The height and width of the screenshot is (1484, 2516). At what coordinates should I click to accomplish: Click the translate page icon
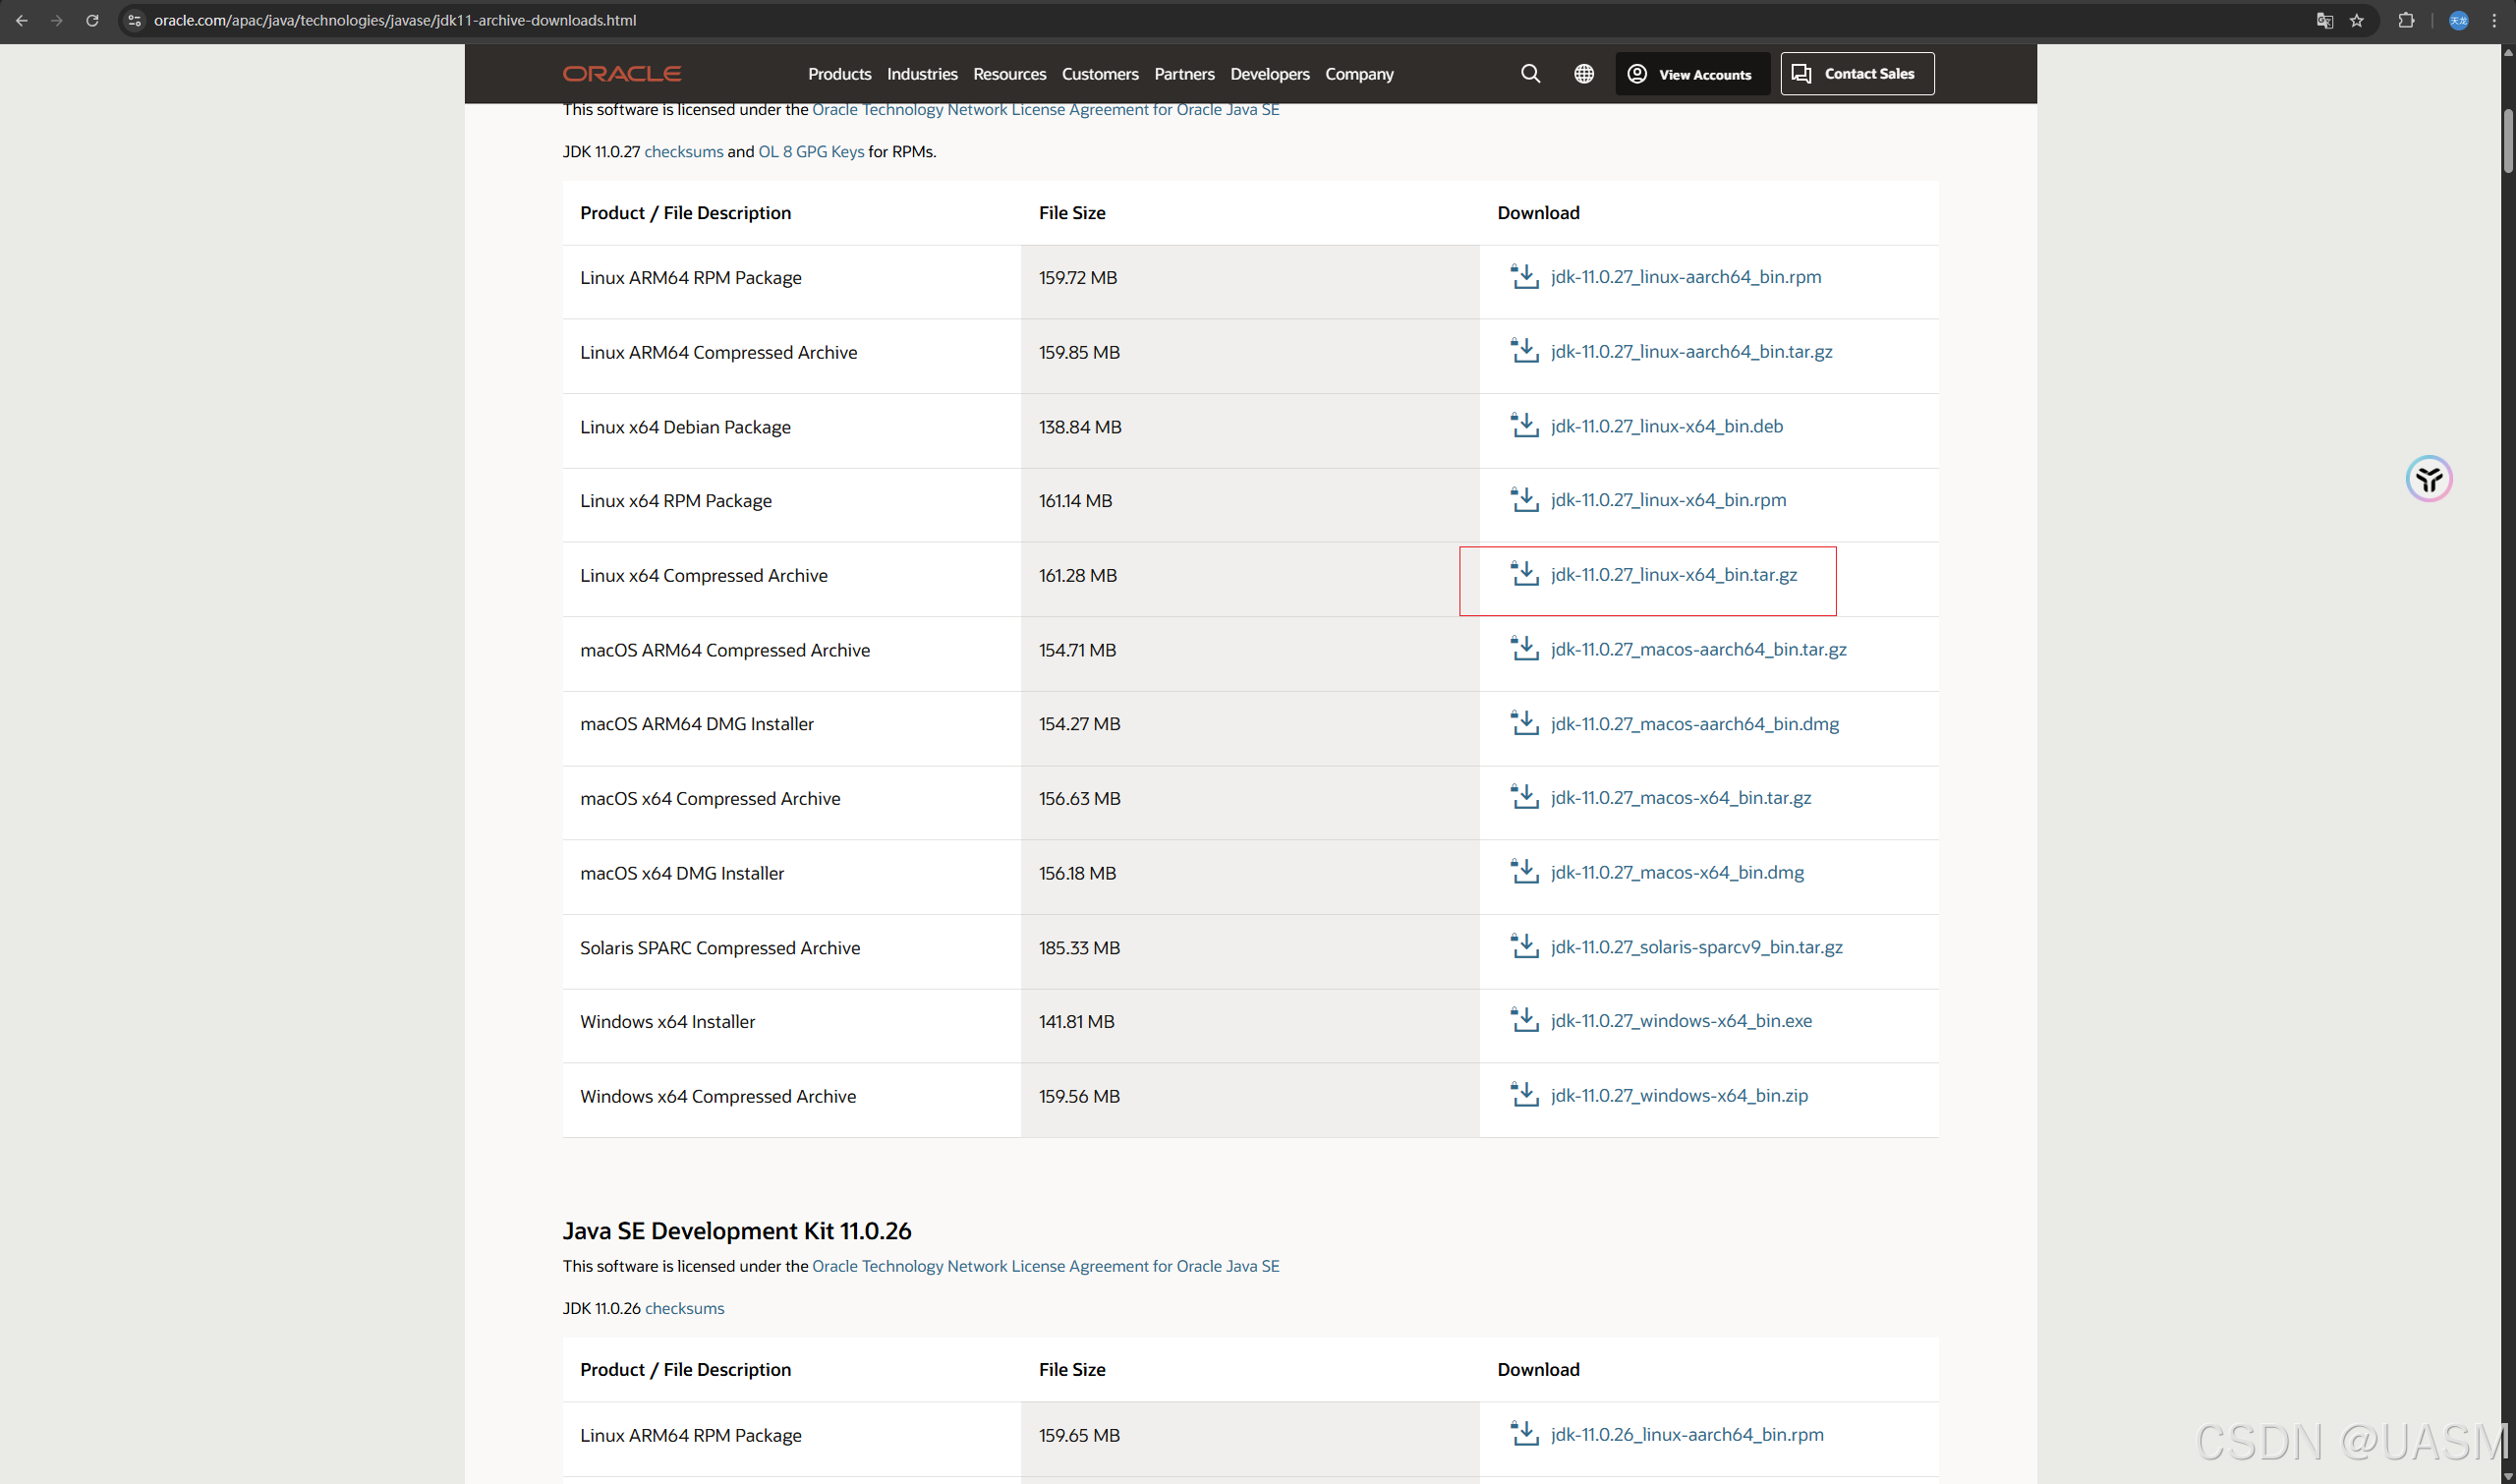(x=2324, y=20)
